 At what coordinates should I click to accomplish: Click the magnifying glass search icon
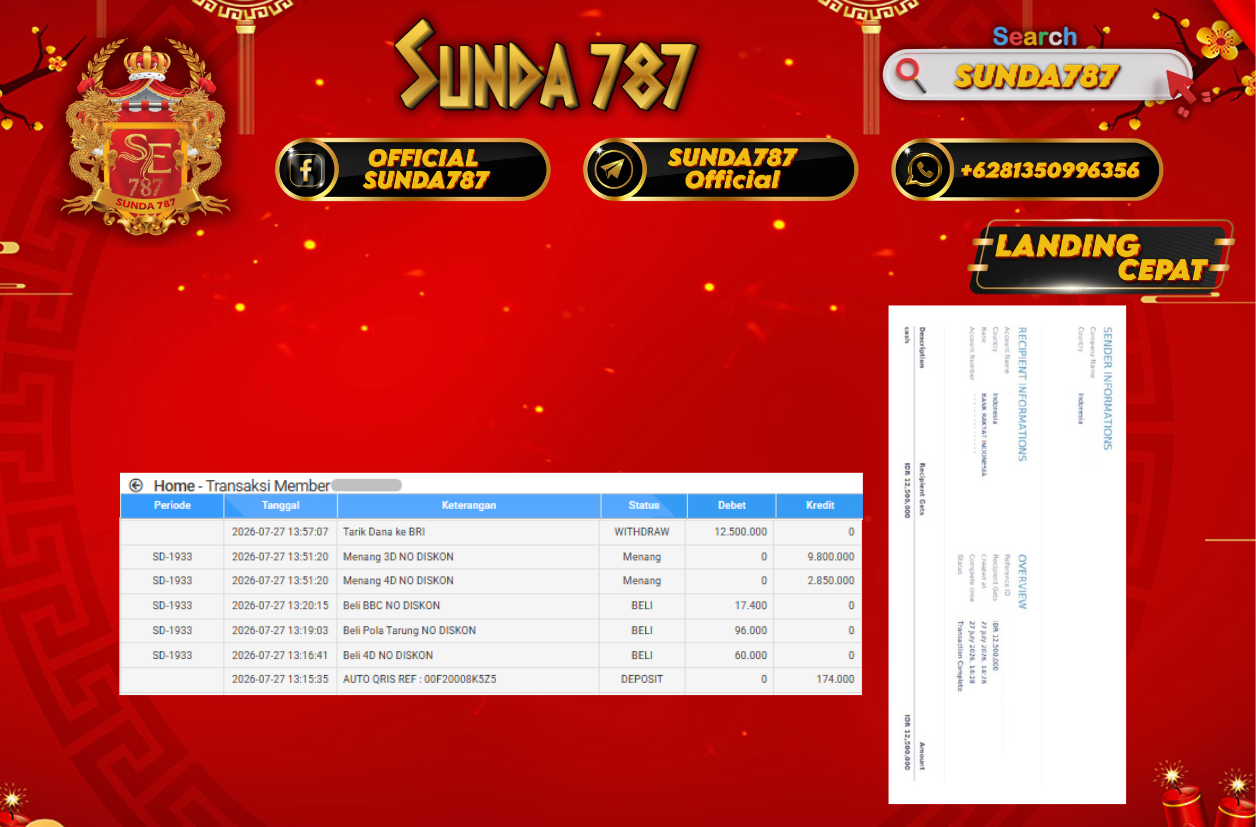click(911, 75)
